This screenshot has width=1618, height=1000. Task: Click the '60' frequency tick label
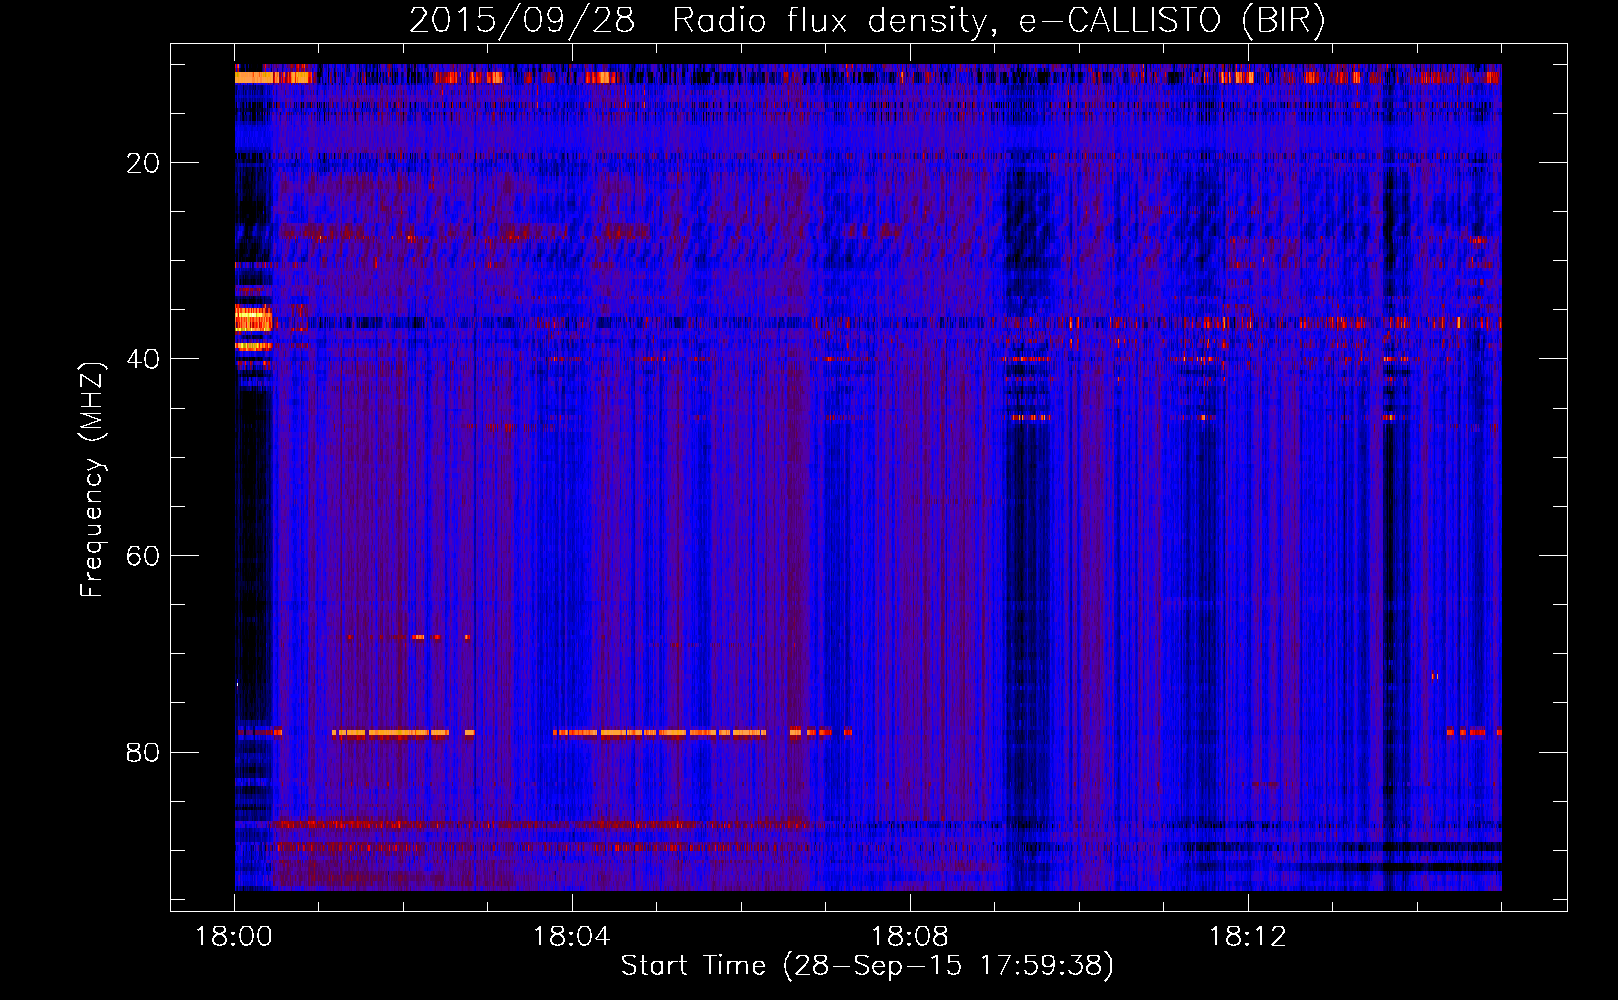(x=143, y=556)
